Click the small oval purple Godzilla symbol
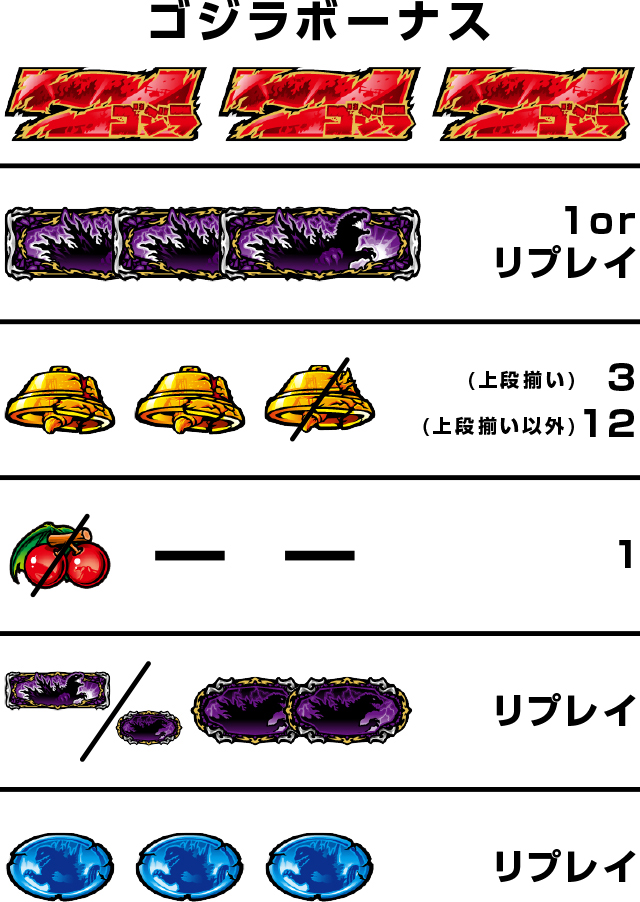 [150, 728]
